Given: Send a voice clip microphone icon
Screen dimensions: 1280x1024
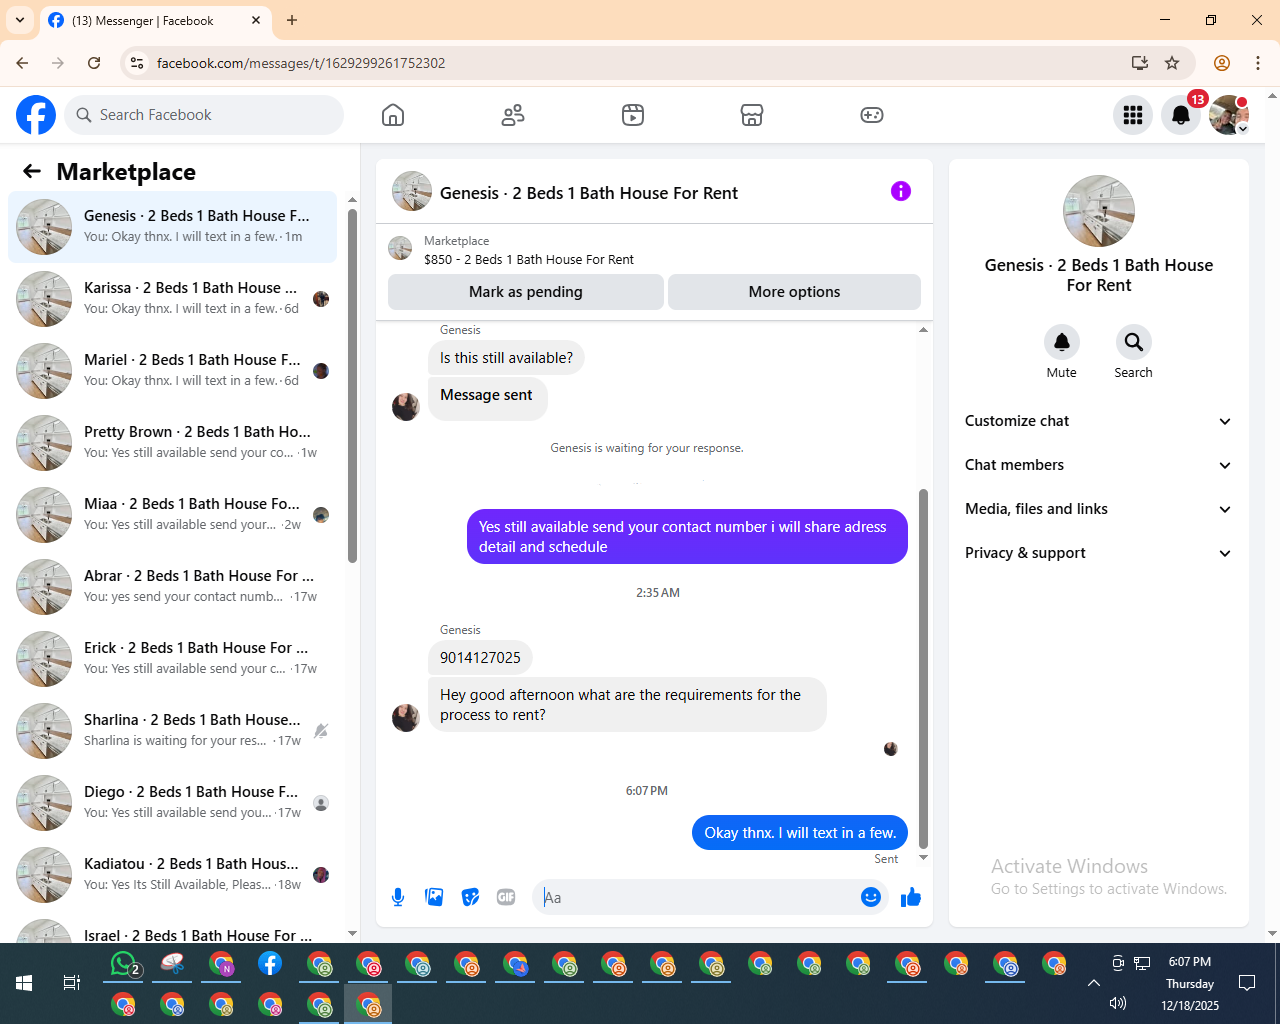Looking at the screenshot, I should pos(398,897).
